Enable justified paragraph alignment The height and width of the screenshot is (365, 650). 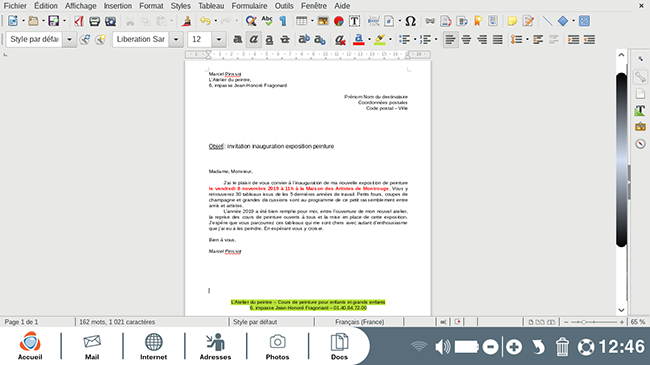[x=497, y=39]
